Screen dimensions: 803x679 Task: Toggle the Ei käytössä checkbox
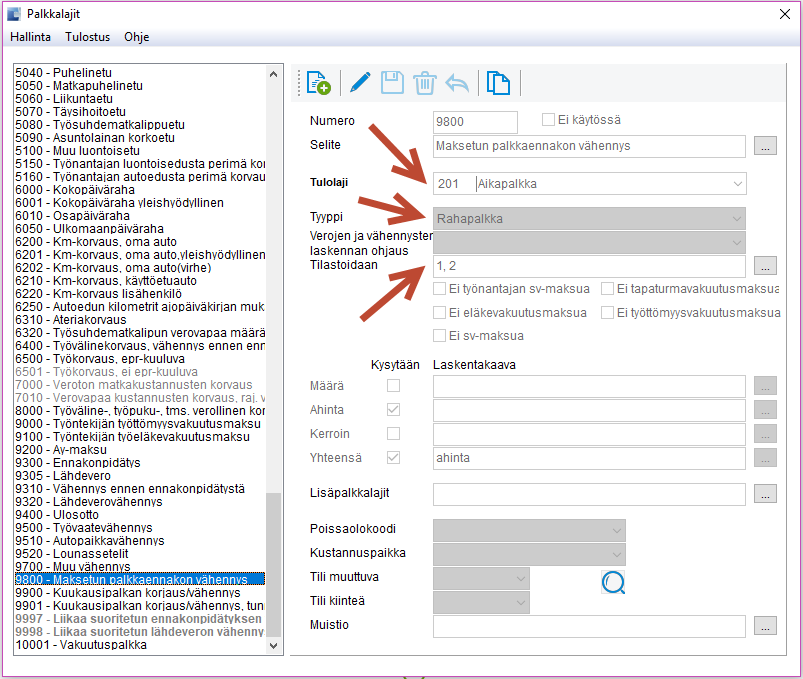tap(548, 119)
